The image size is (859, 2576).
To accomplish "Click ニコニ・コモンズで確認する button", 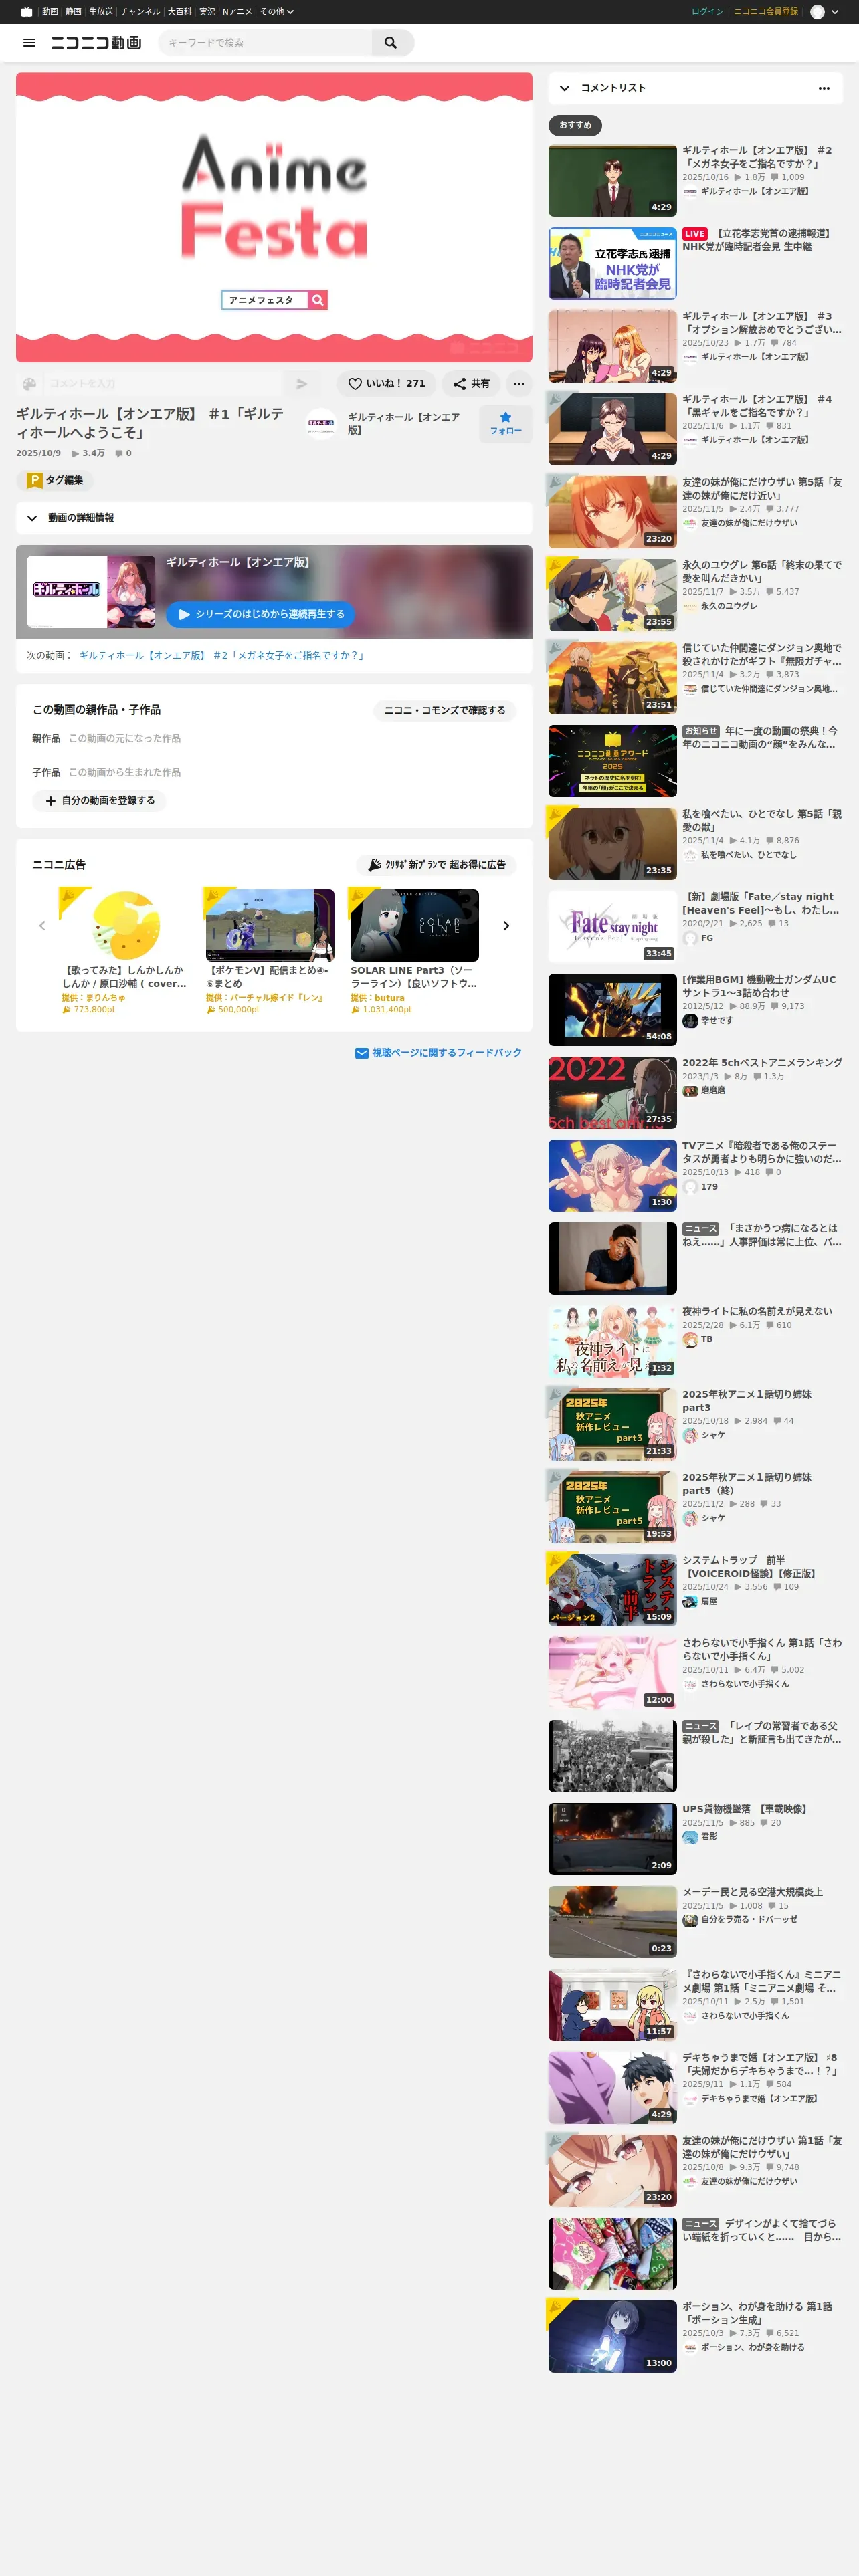I will click(445, 710).
